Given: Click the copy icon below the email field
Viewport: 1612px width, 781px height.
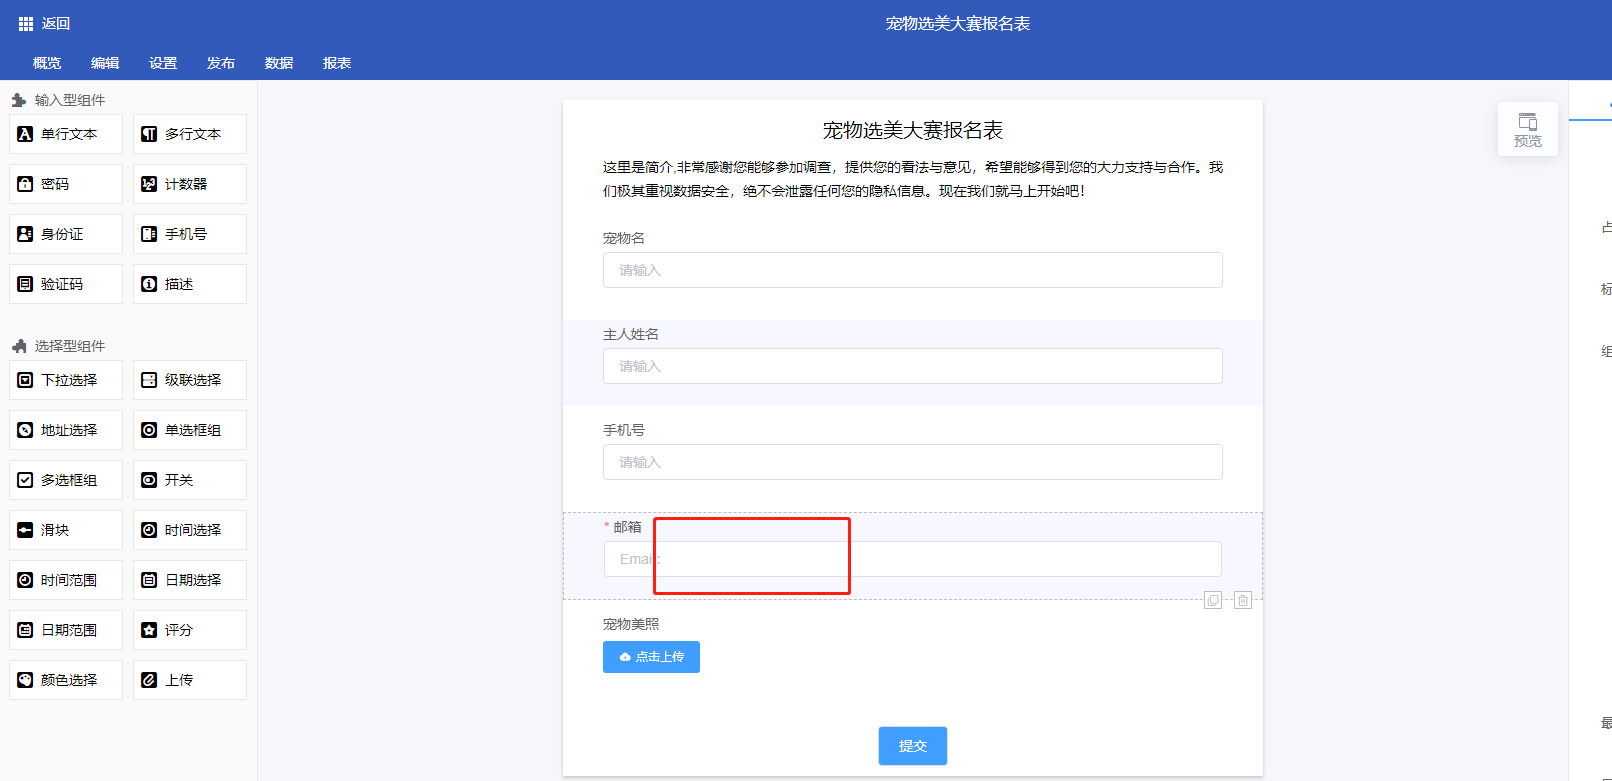Looking at the screenshot, I should [x=1213, y=600].
